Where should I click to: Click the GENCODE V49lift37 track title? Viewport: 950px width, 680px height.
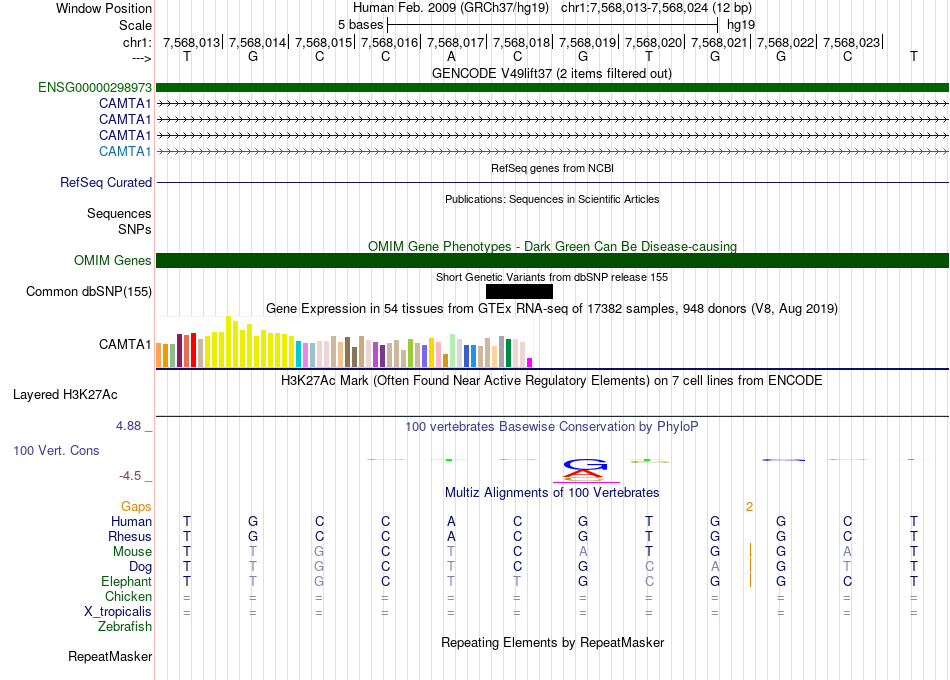pyautogui.click(x=552, y=73)
